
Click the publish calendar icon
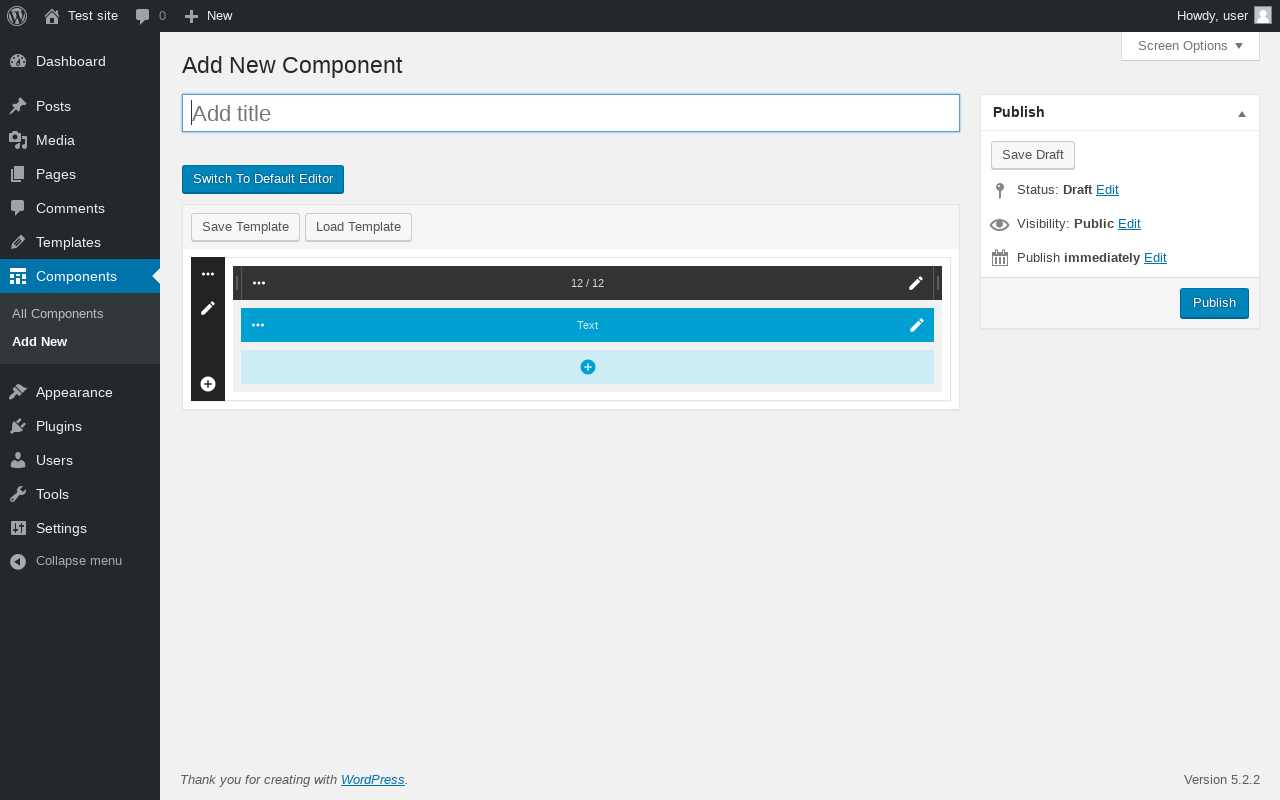pos(1000,258)
